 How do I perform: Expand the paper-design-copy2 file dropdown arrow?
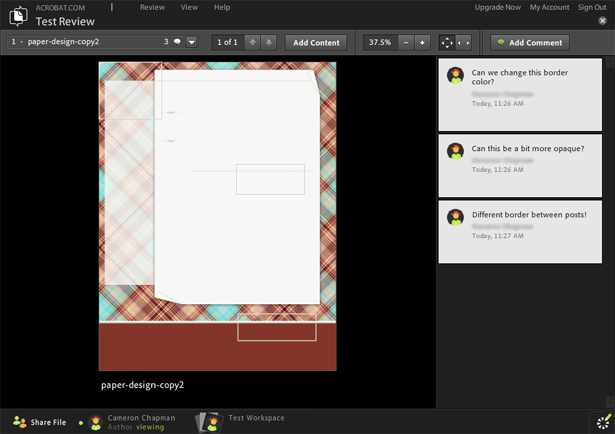[x=191, y=42]
